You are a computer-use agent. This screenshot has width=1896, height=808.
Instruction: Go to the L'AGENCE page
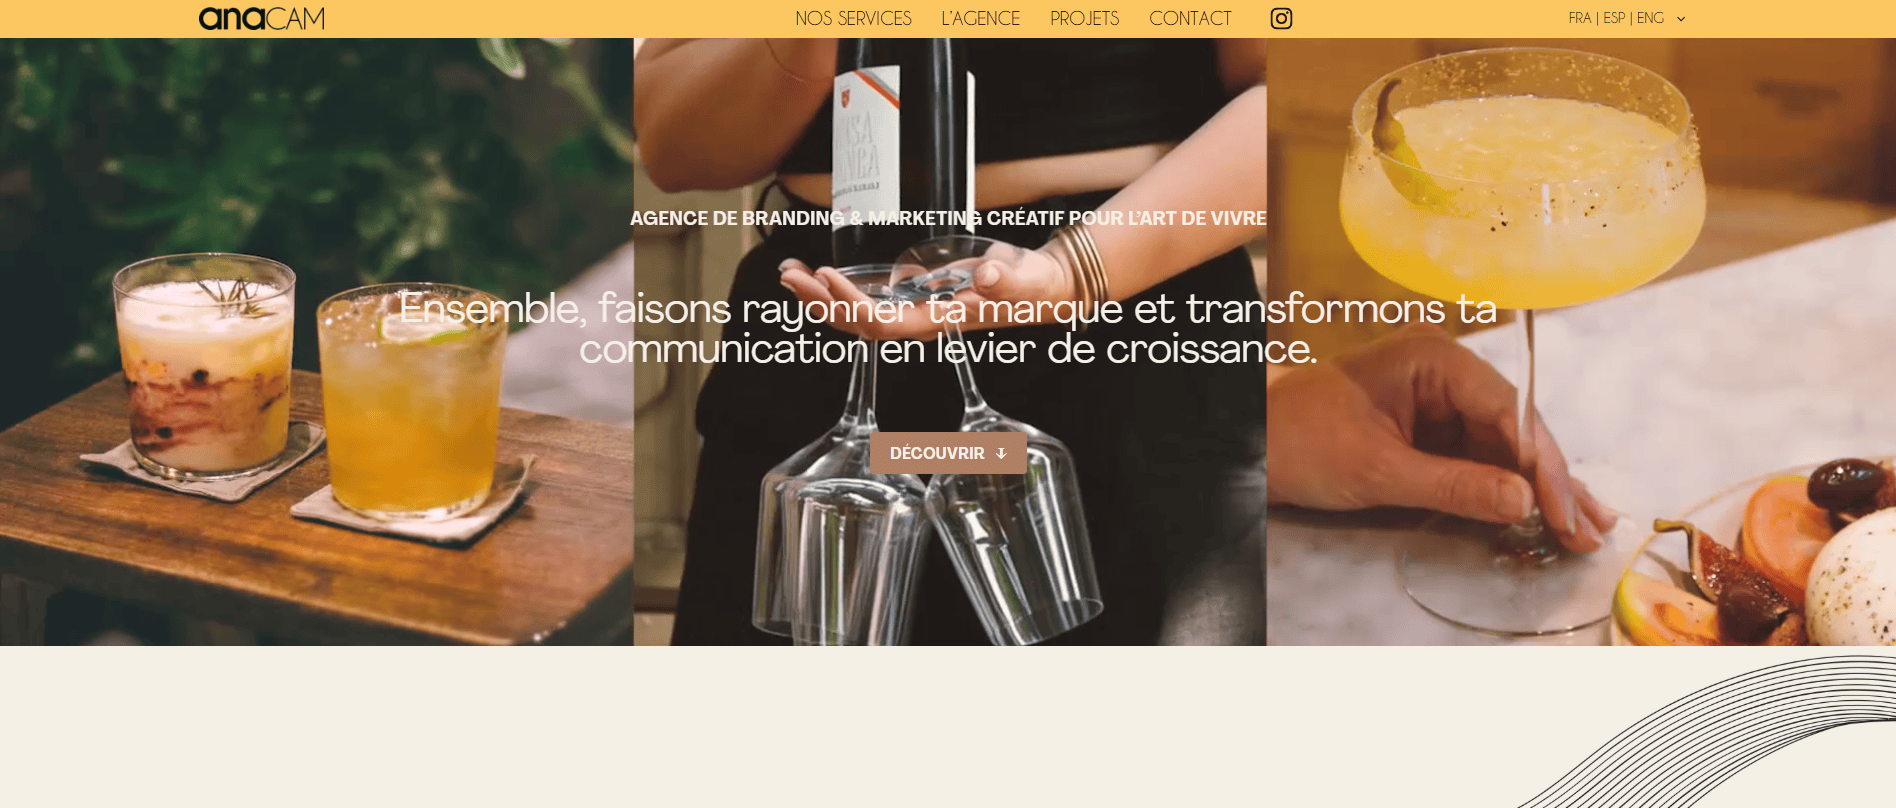(x=980, y=18)
